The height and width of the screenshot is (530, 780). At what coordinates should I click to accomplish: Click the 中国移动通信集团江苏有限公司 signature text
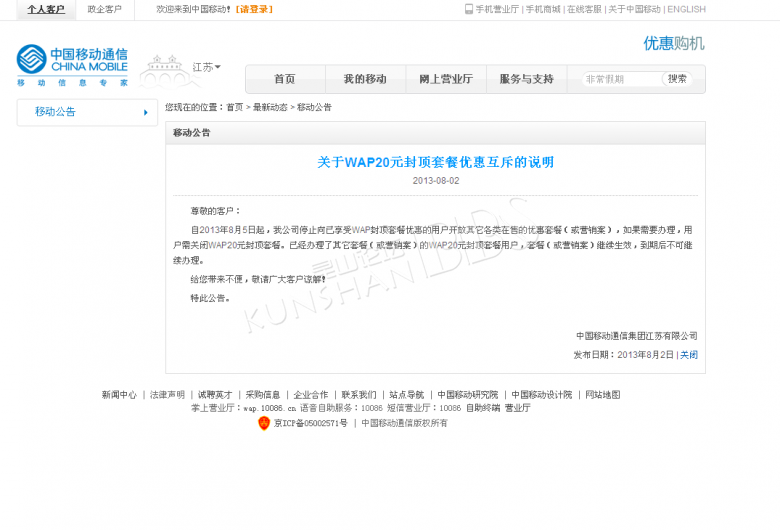(x=637, y=336)
